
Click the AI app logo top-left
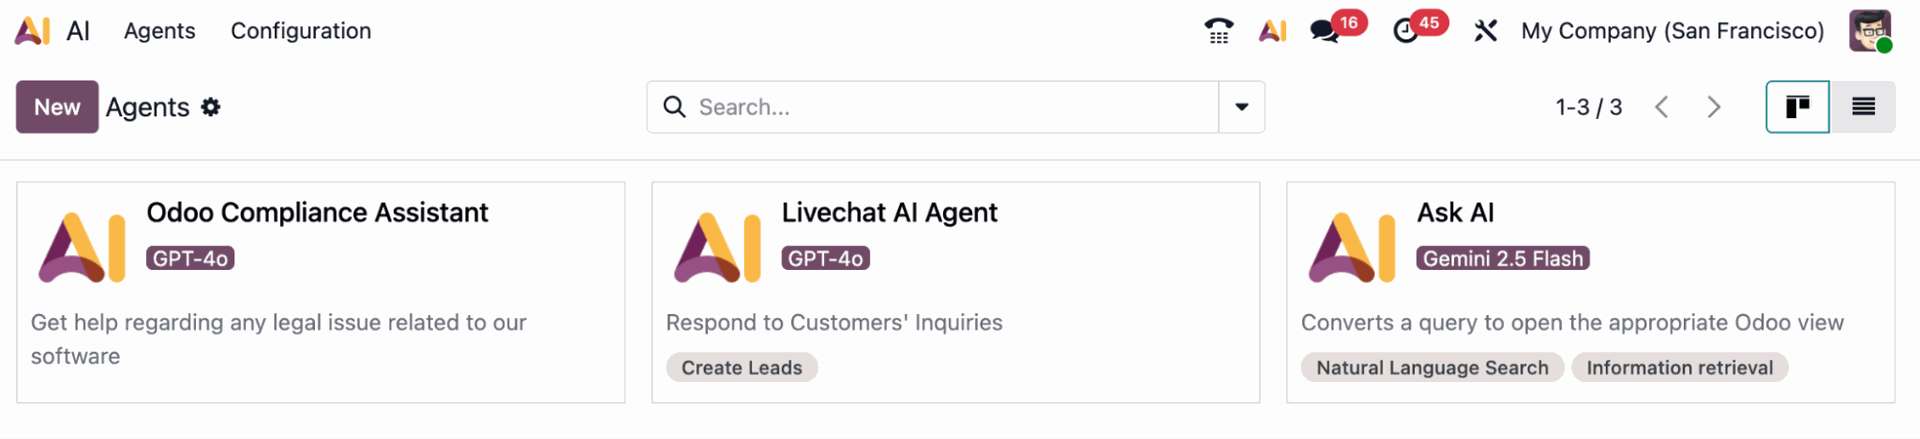(32, 31)
